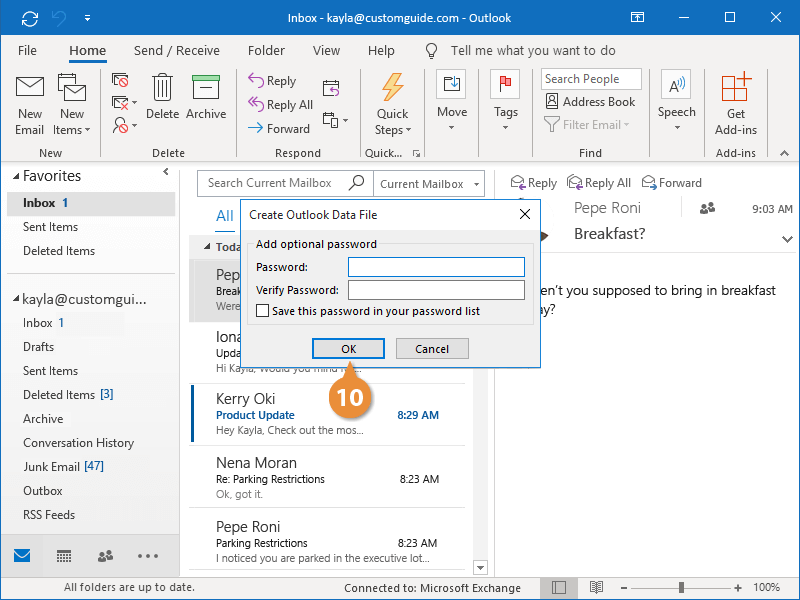Open the Customize Quick Access Toolbar arrow
The height and width of the screenshot is (600, 800).
[x=88, y=18]
